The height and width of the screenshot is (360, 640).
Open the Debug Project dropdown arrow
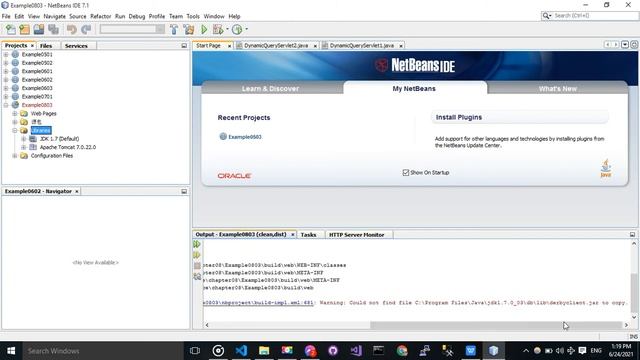click(x=227, y=29)
